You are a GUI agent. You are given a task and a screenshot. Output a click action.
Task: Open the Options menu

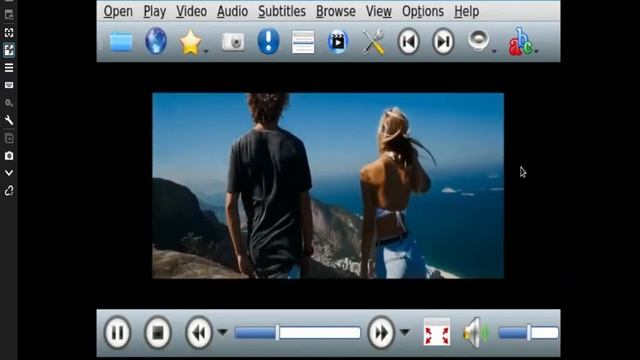pos(423,11)
